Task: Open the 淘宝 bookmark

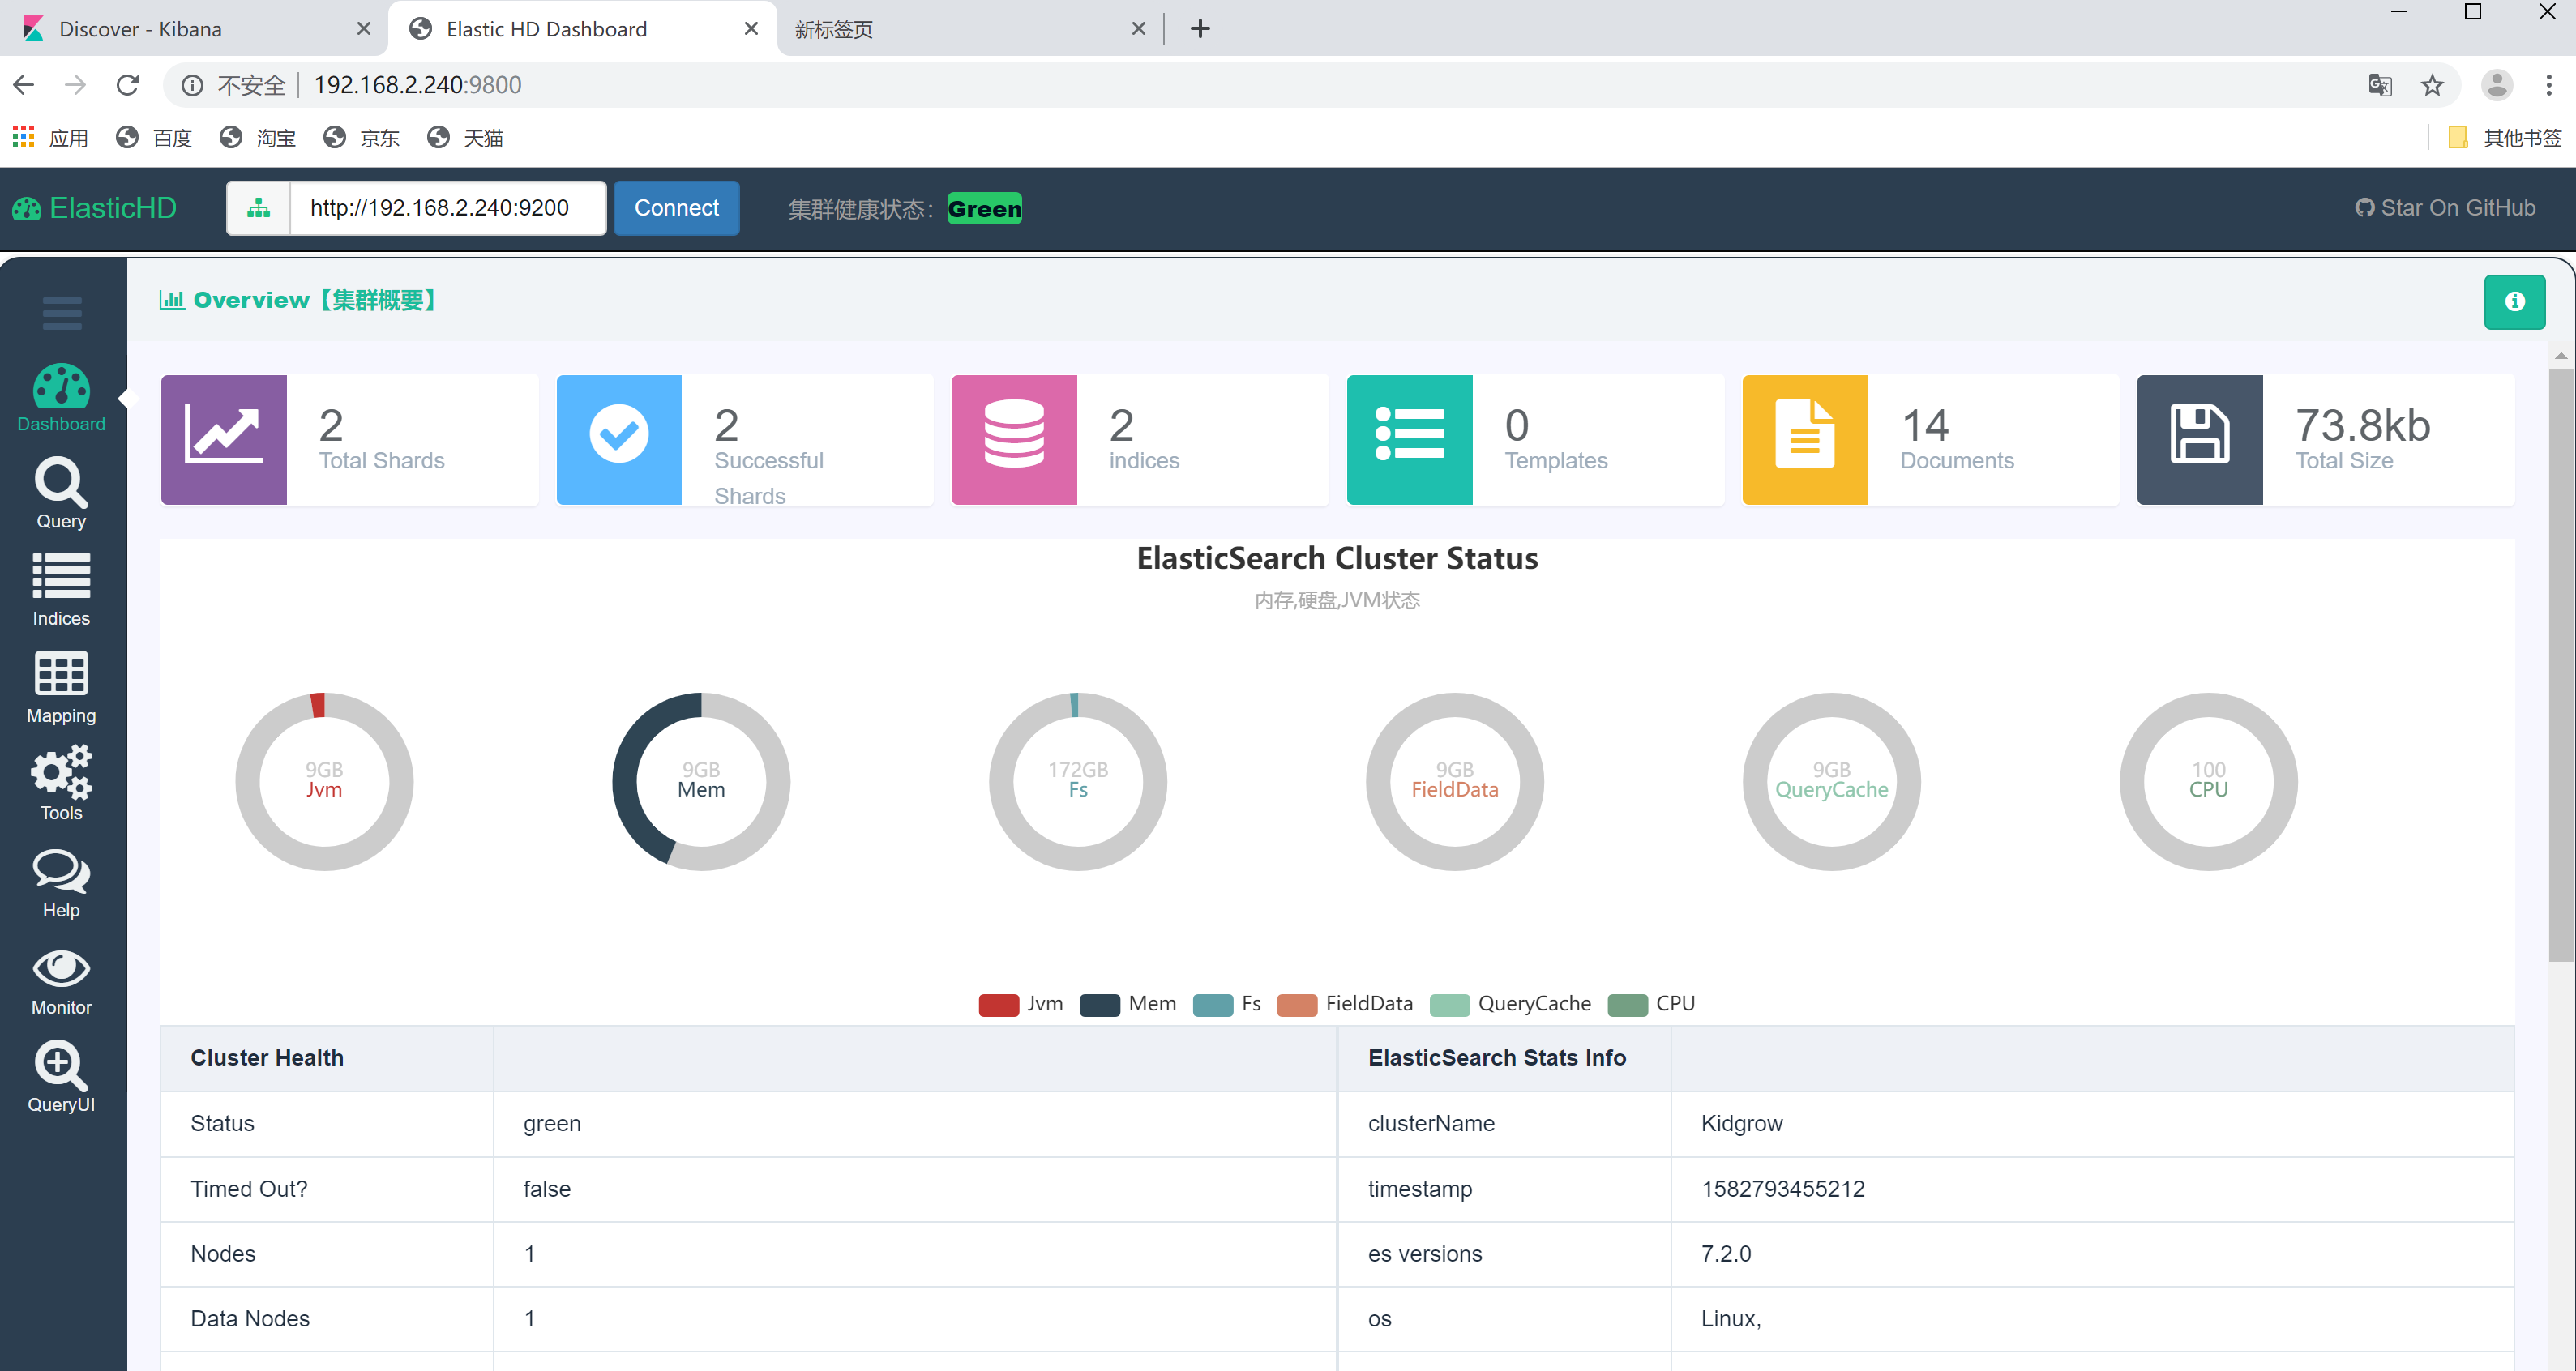Action: (258, 137)
